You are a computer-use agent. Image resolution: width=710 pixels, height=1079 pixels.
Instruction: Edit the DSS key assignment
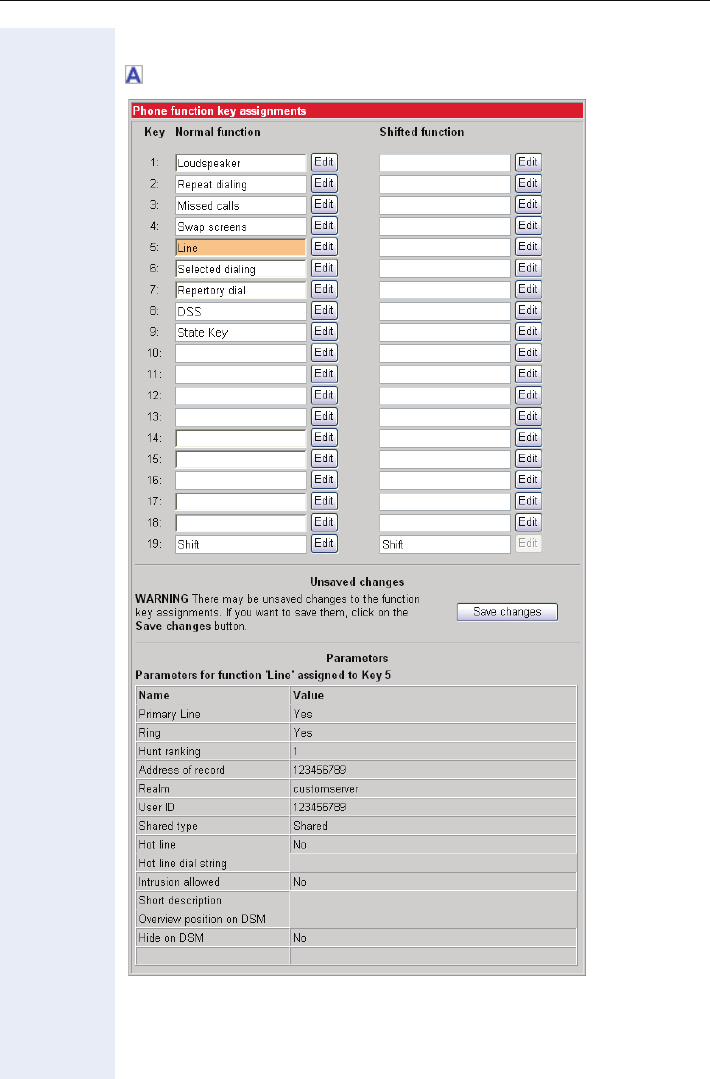click(x=324, y=310)
